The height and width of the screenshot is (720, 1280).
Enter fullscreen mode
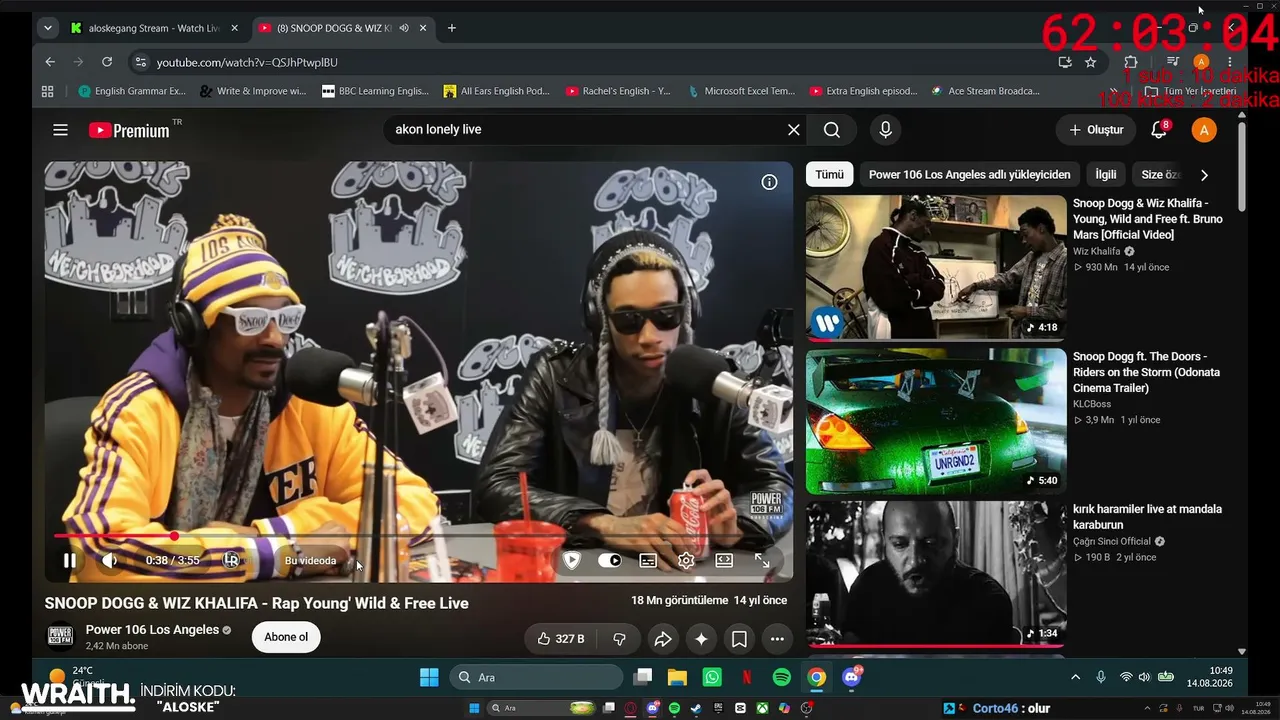pyautogui.click(x=762, y=560)
